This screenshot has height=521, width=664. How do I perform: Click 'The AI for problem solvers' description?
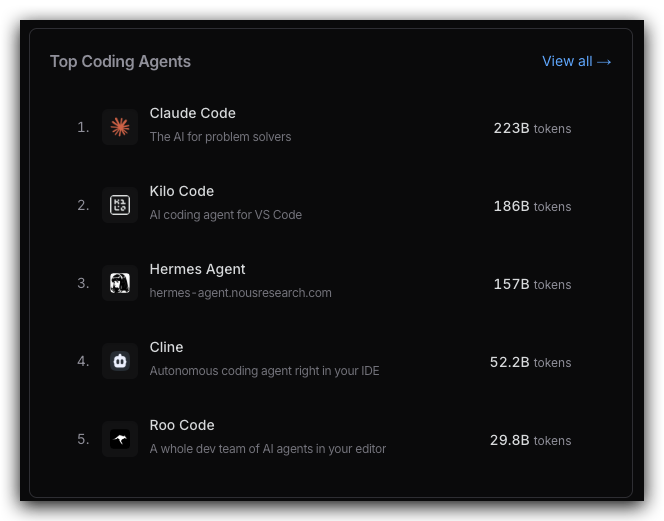tap(220, 137)
